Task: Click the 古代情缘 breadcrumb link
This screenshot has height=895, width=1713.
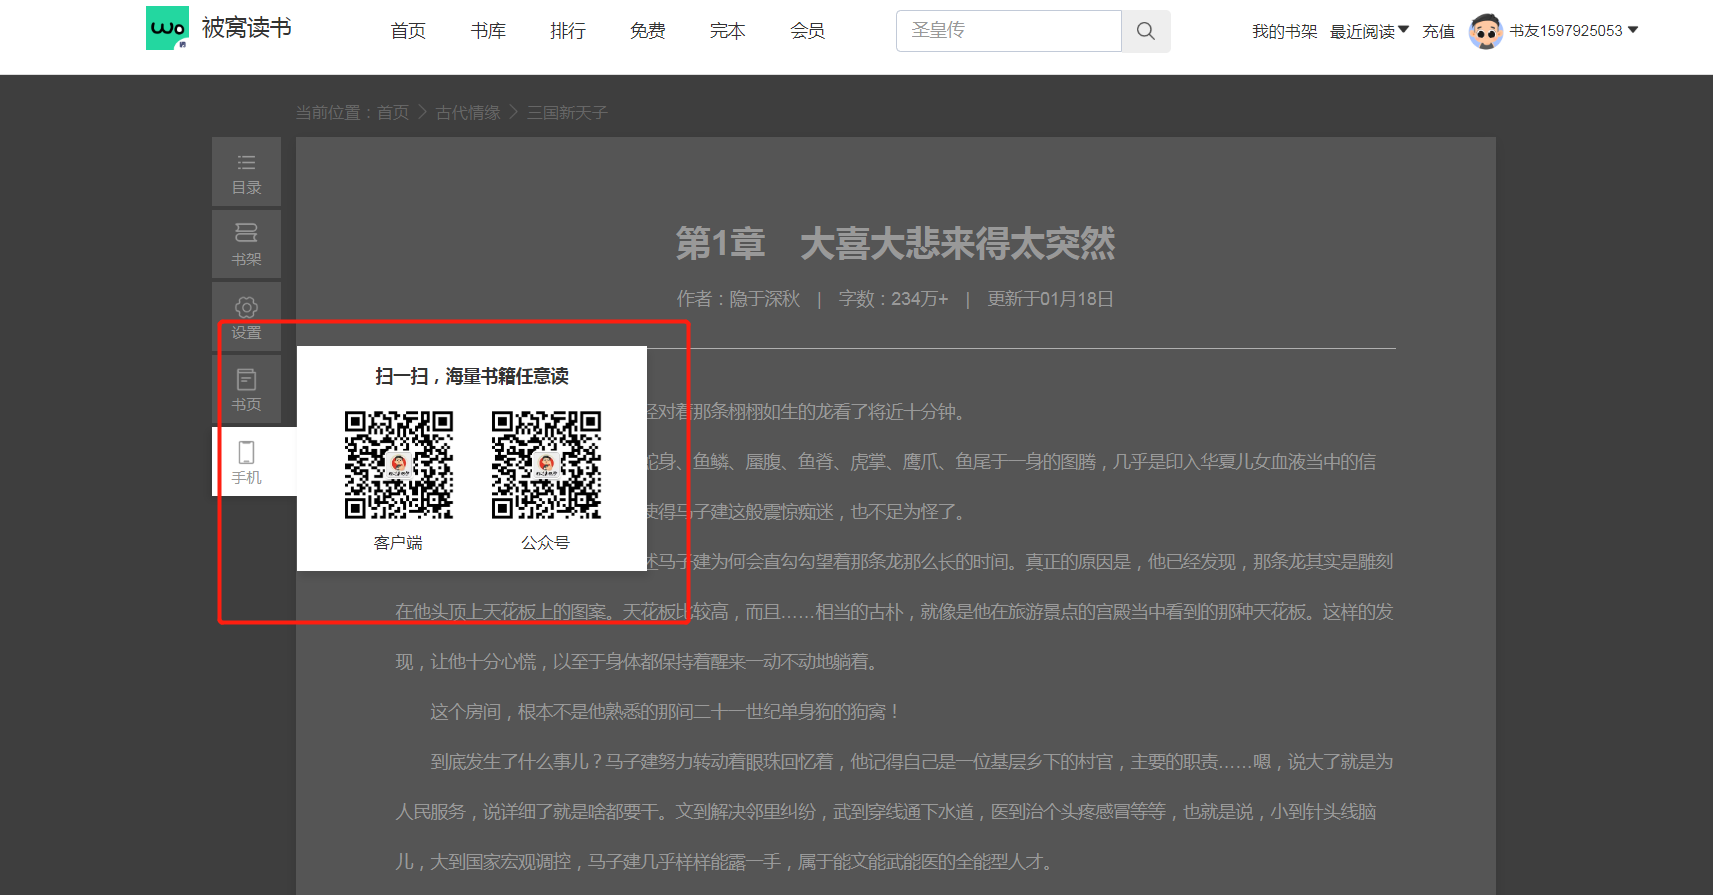Action: coord(468,112)
